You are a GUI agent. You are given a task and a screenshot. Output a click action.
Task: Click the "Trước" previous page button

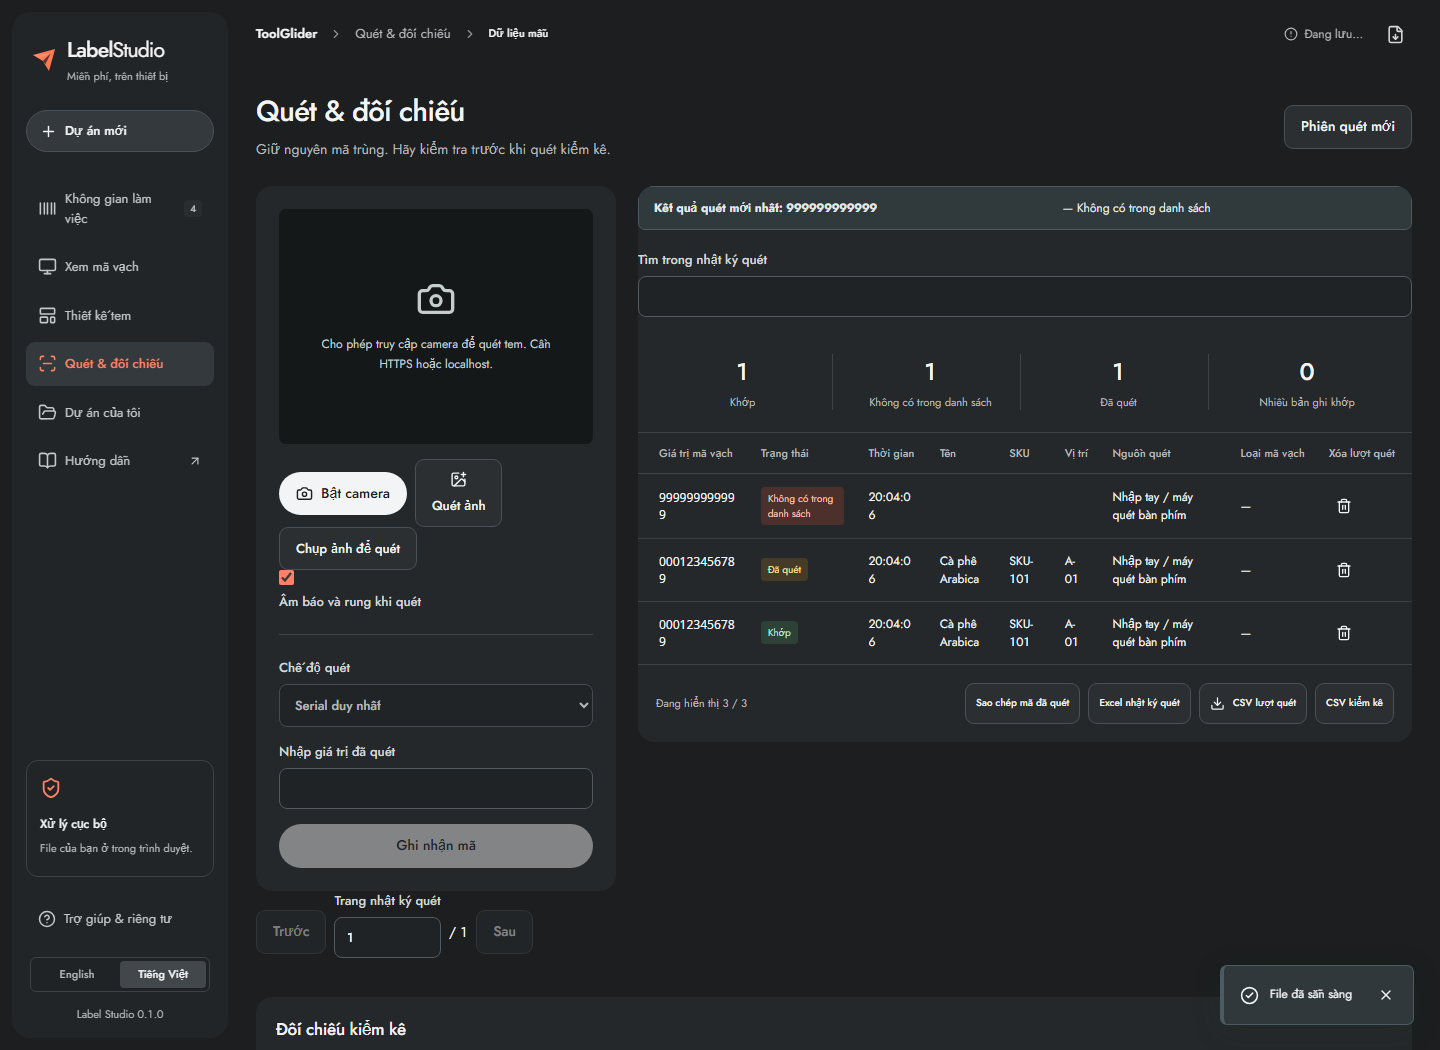point(291,932)
